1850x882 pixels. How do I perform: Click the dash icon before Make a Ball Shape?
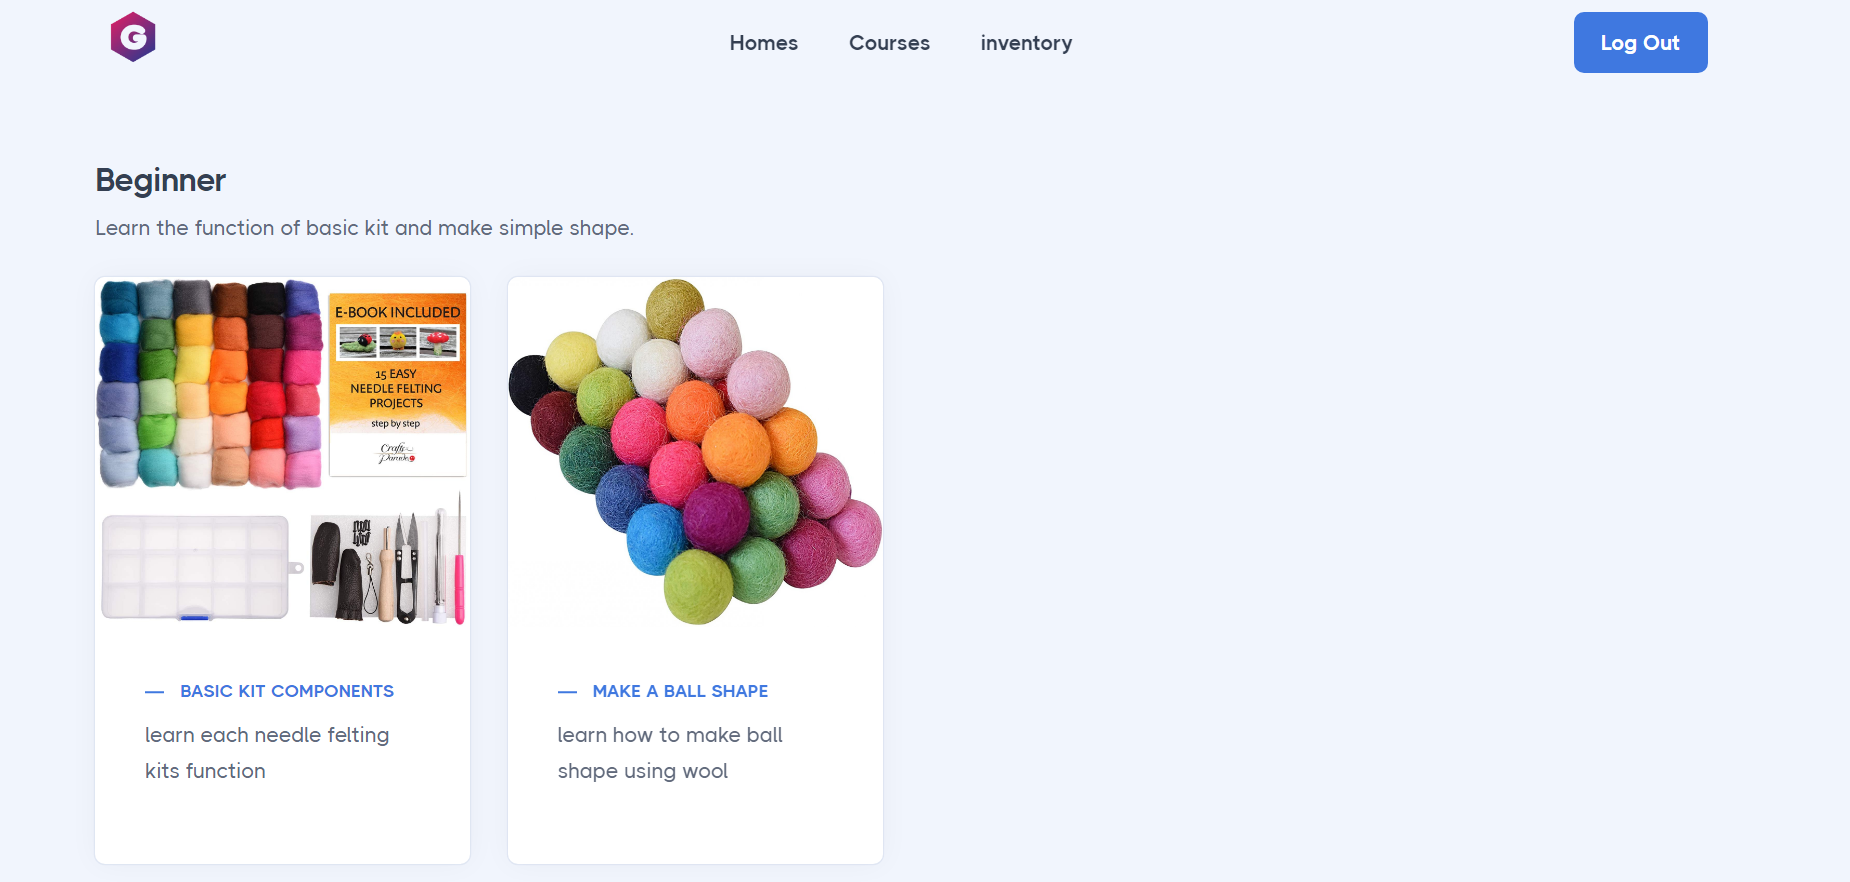[x=567, y=692]
